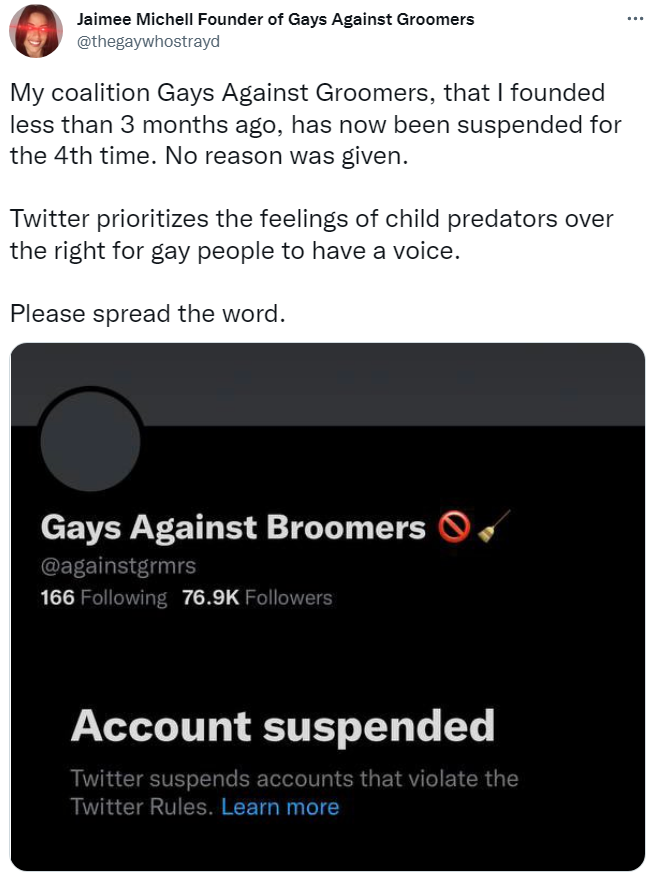Click the paragraph starting 'My coalition Gays Against'
The width and height of the screenshot is (658, 879).
pos(315,126)
